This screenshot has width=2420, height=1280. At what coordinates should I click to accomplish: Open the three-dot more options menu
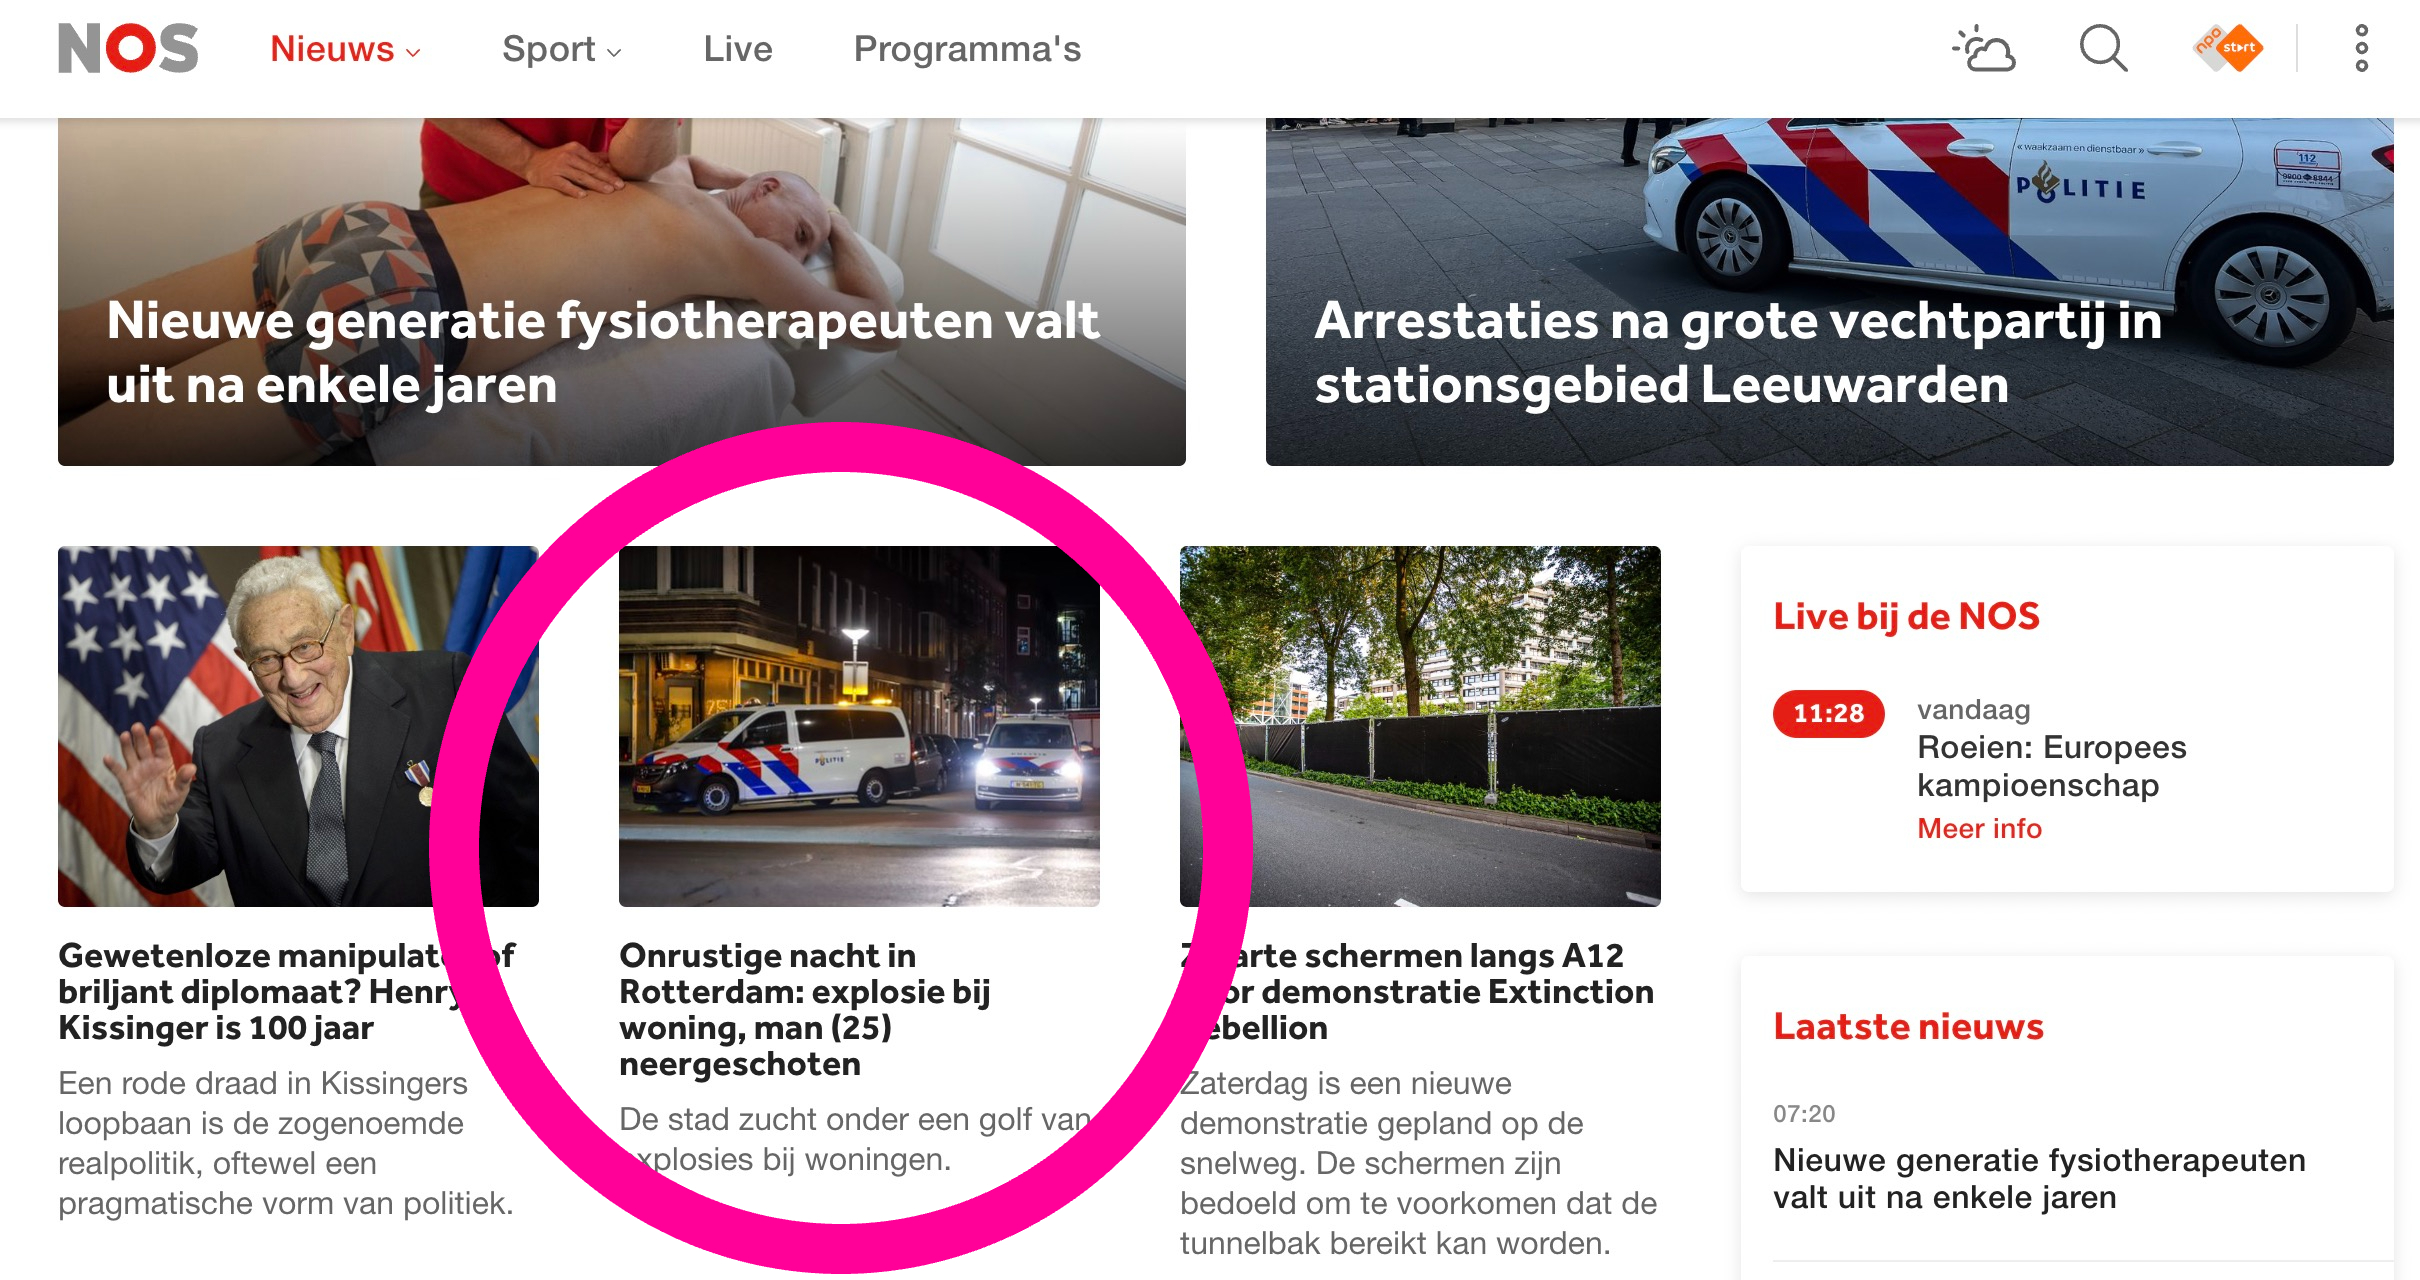tap(2362, 48)
